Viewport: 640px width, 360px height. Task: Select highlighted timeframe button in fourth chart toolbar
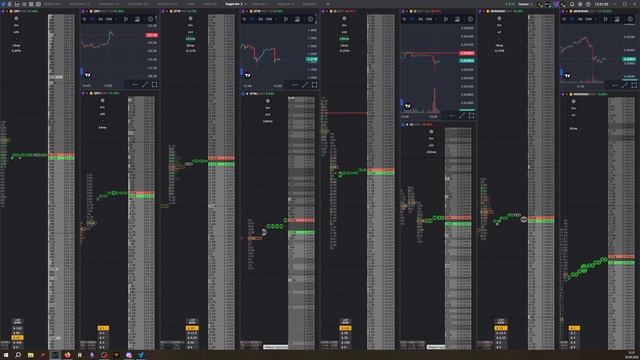click(x=572, y=19)
